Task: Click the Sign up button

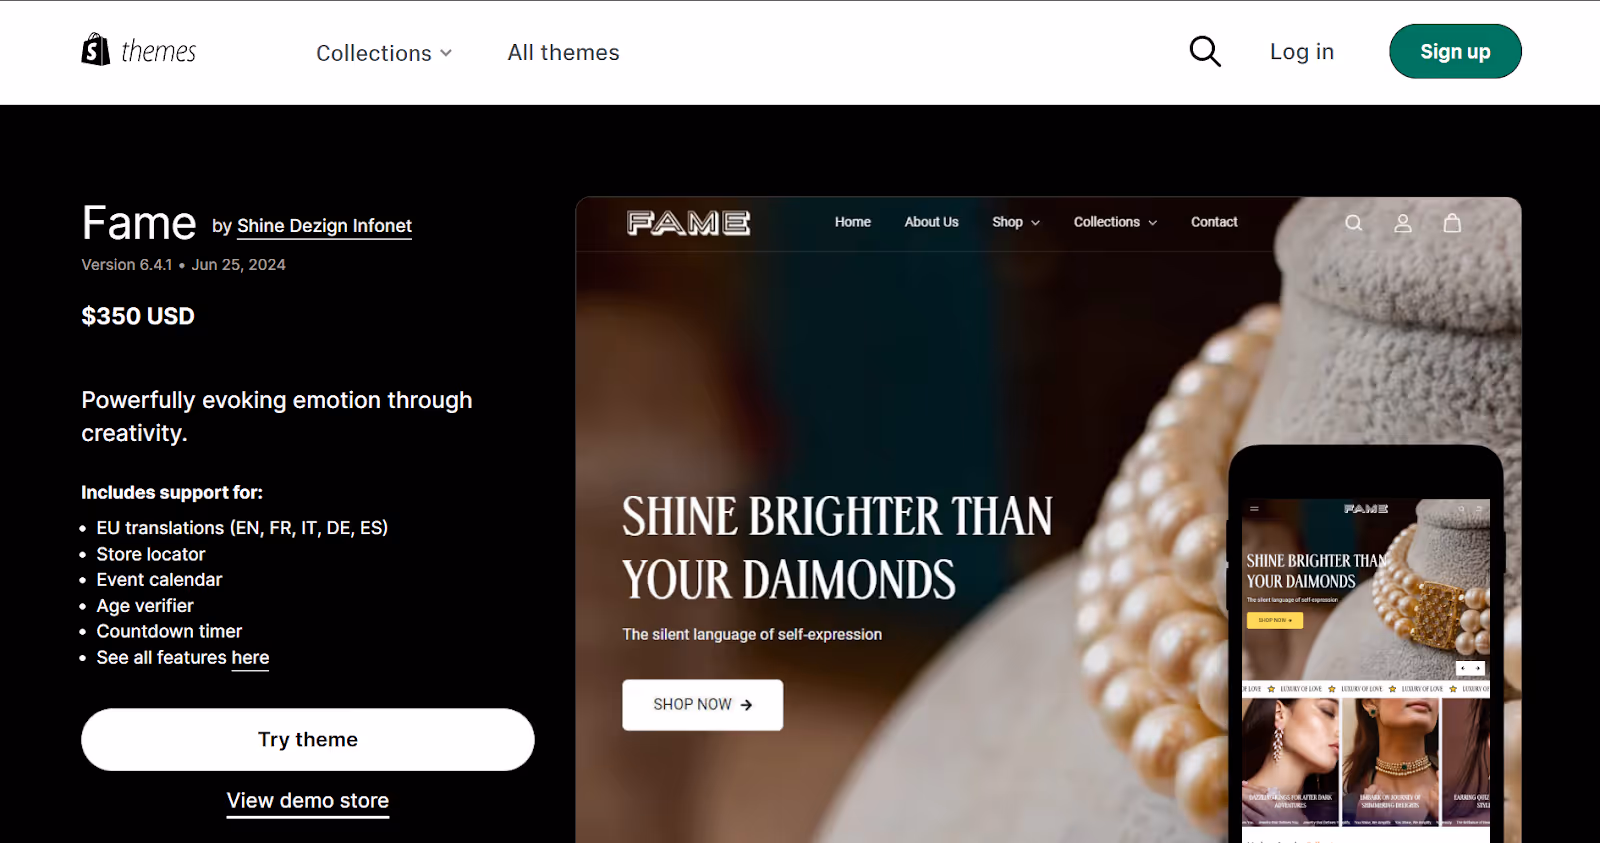Action: click(1455, 51)
